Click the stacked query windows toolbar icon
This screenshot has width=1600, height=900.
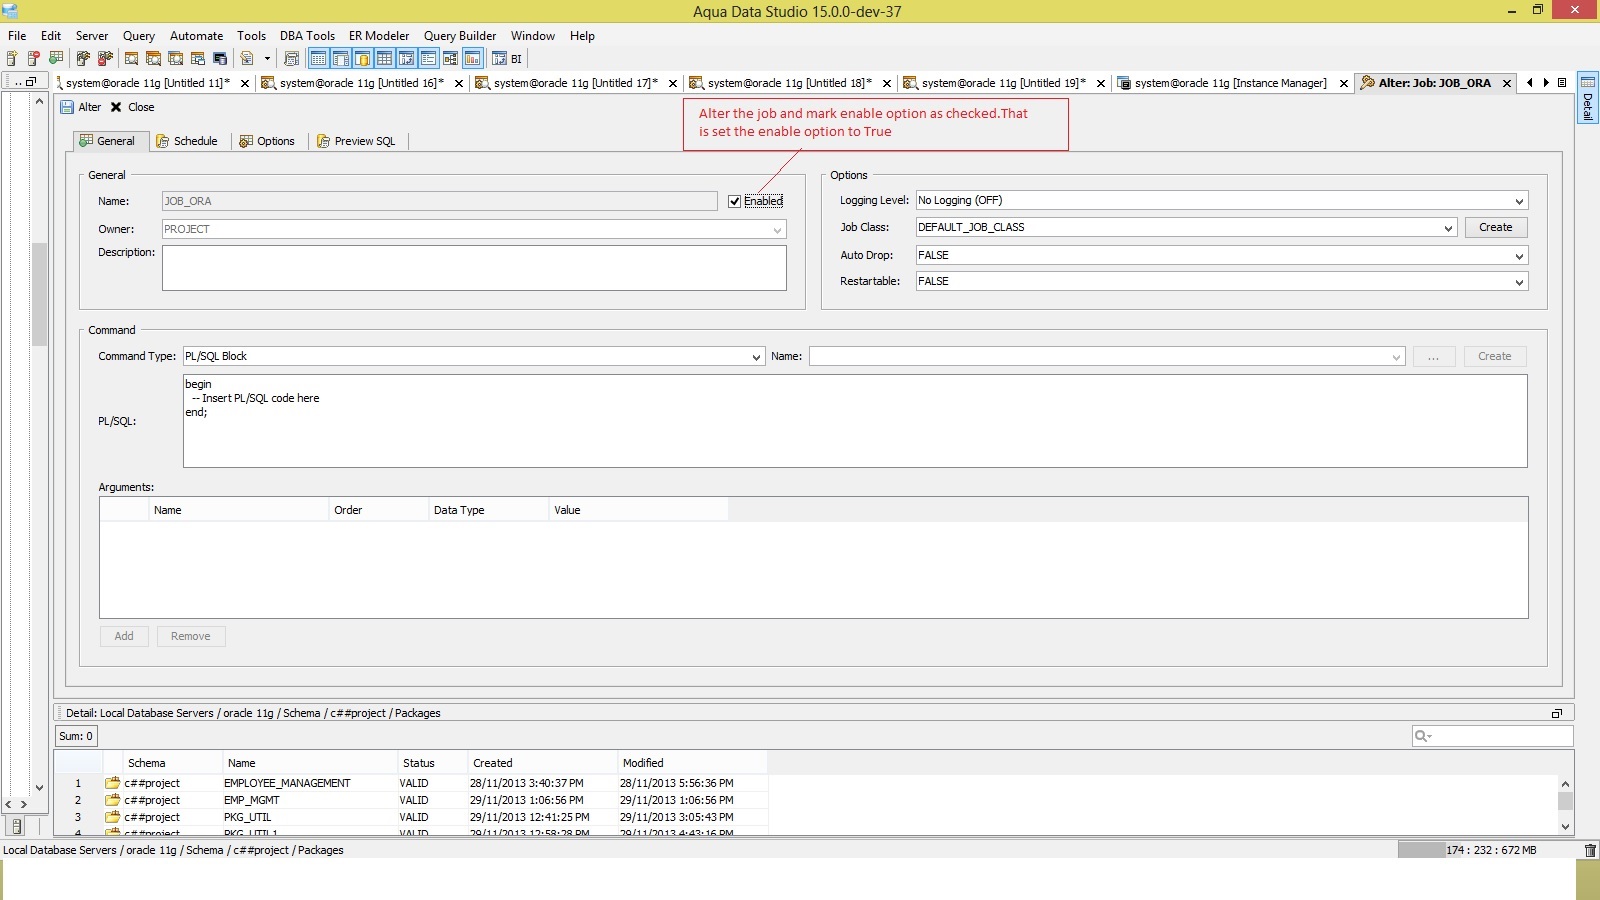click(x=198, y=59)
